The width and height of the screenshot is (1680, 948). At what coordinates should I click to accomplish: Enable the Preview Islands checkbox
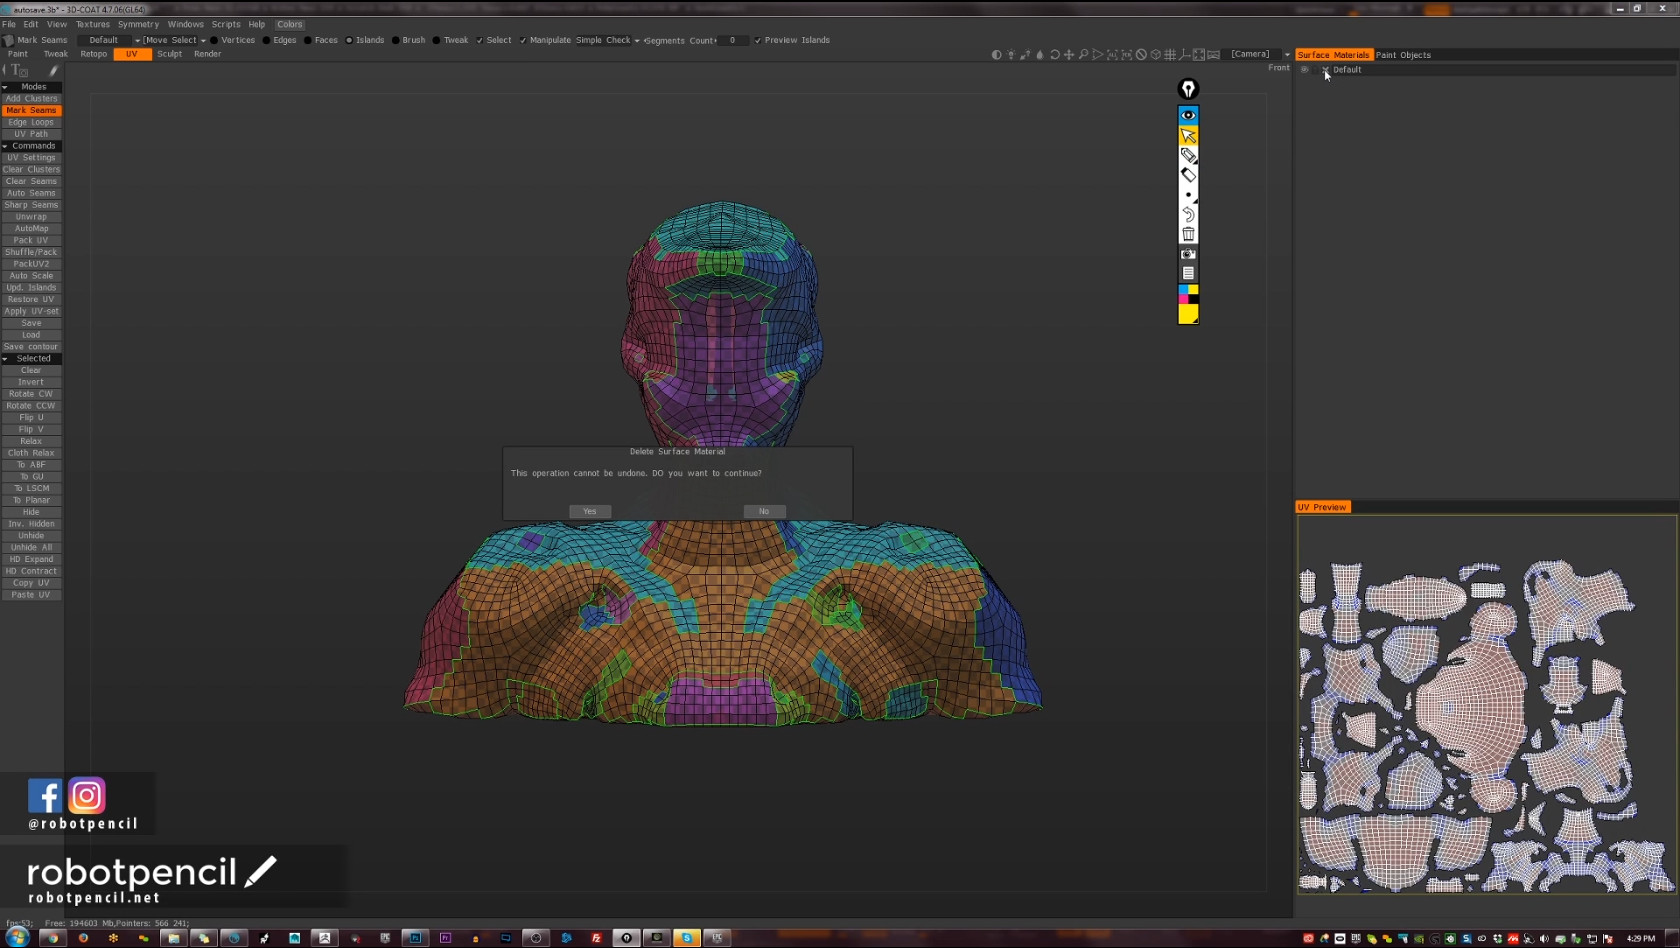click(x=758, y=41)
